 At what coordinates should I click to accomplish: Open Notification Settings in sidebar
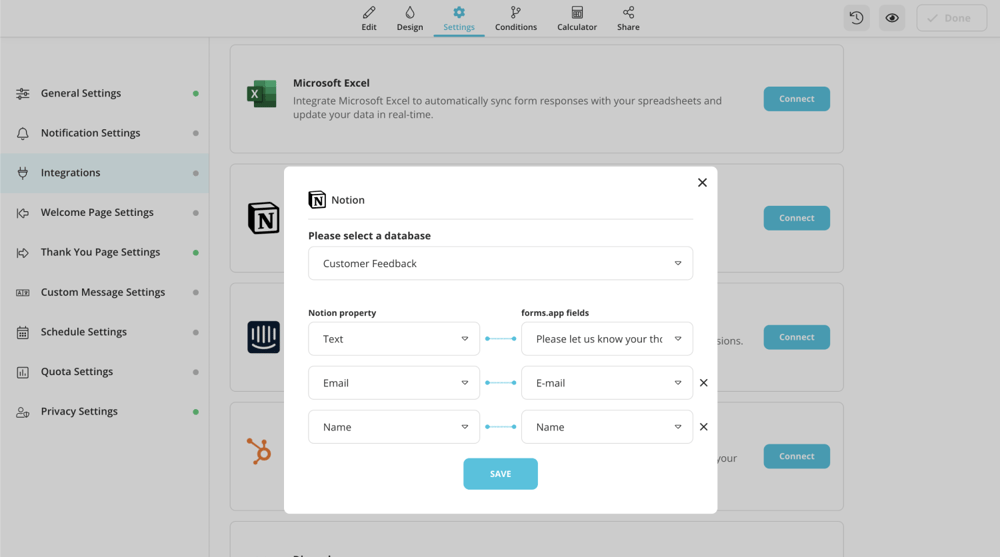[x=90, y=133]
